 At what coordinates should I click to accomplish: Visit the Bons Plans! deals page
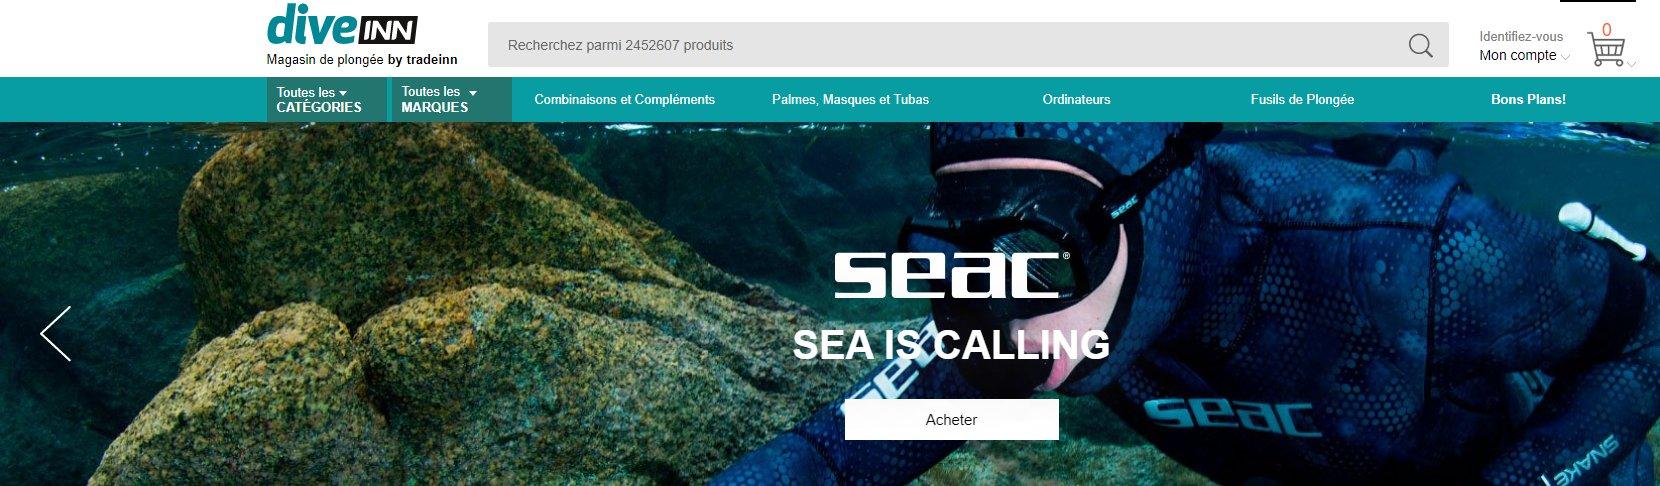(1528, 99)
